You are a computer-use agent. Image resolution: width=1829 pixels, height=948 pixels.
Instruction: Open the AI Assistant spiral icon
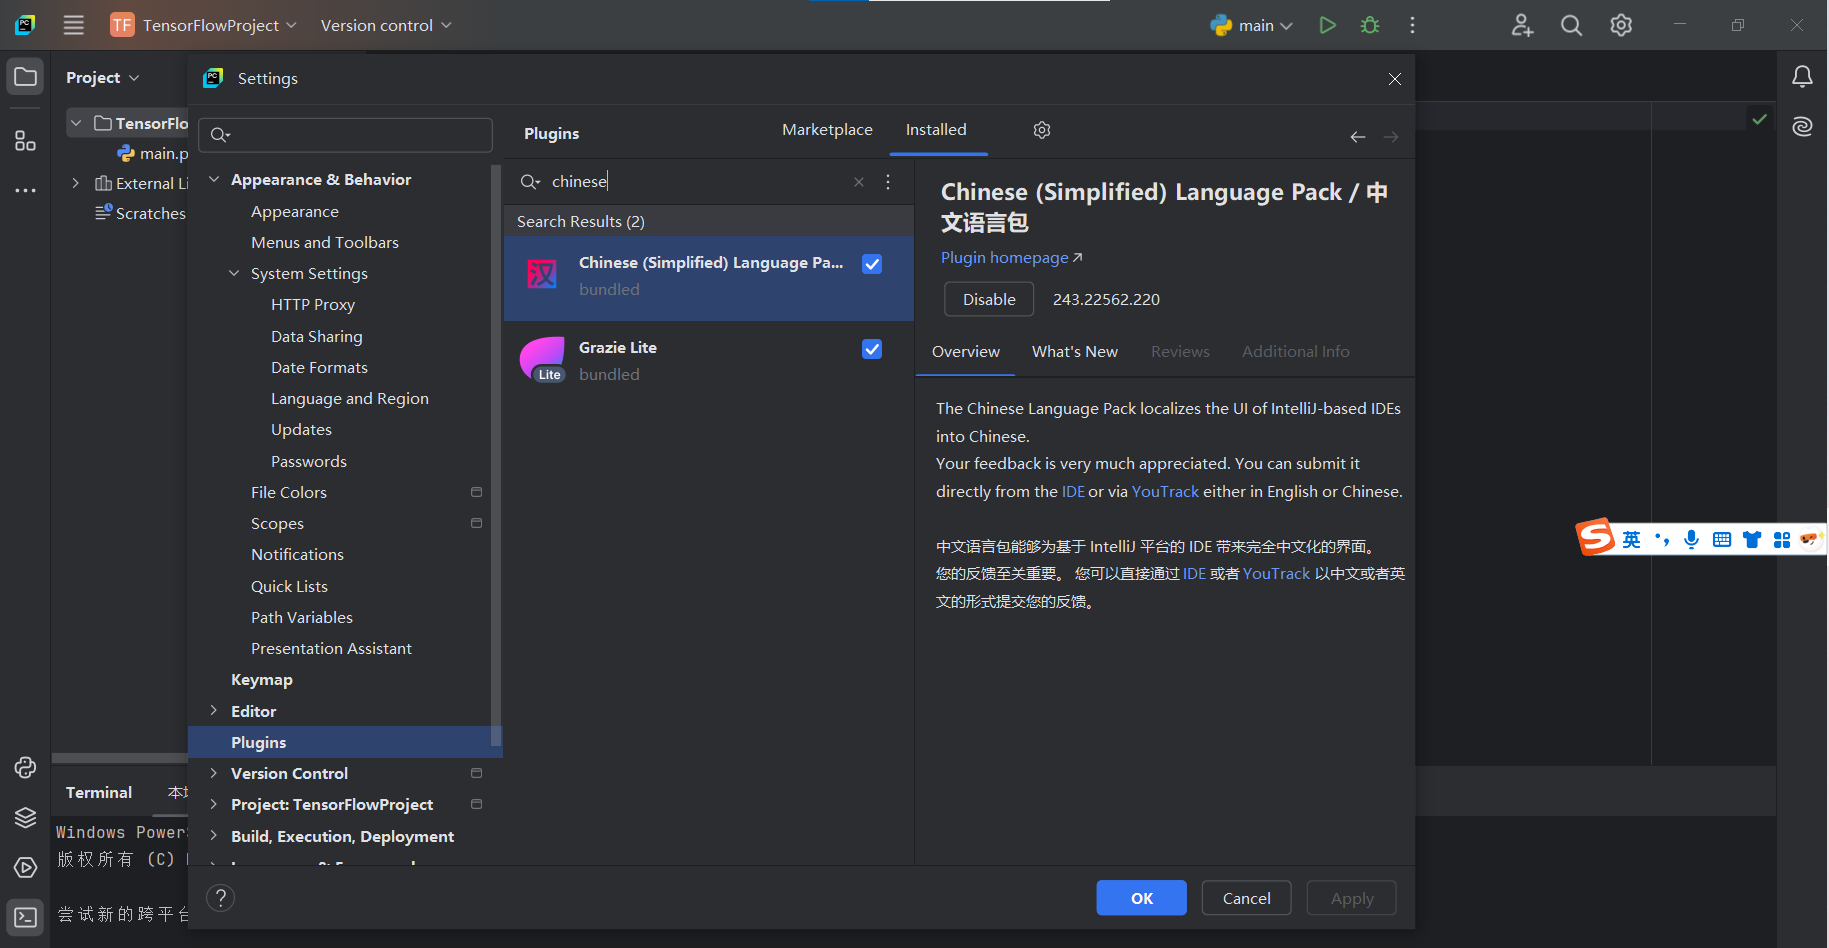point(1802,126)
